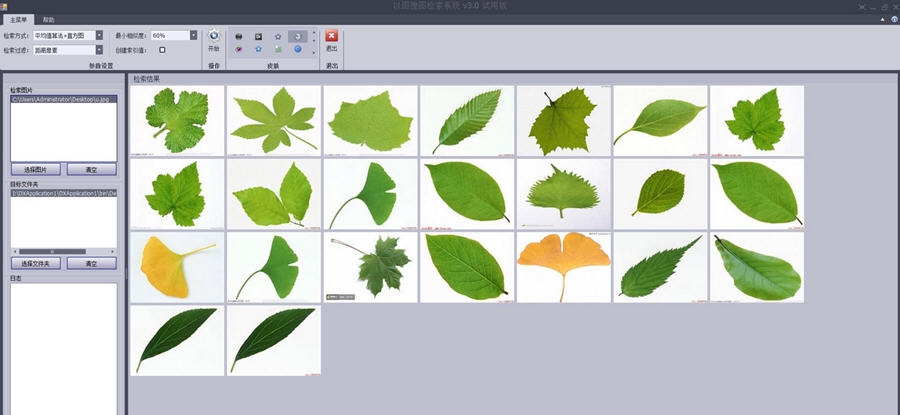Switch to the 帮助 tab
Image resolution: width=900 pixels, height=415 pixels.
pos(49,19)
